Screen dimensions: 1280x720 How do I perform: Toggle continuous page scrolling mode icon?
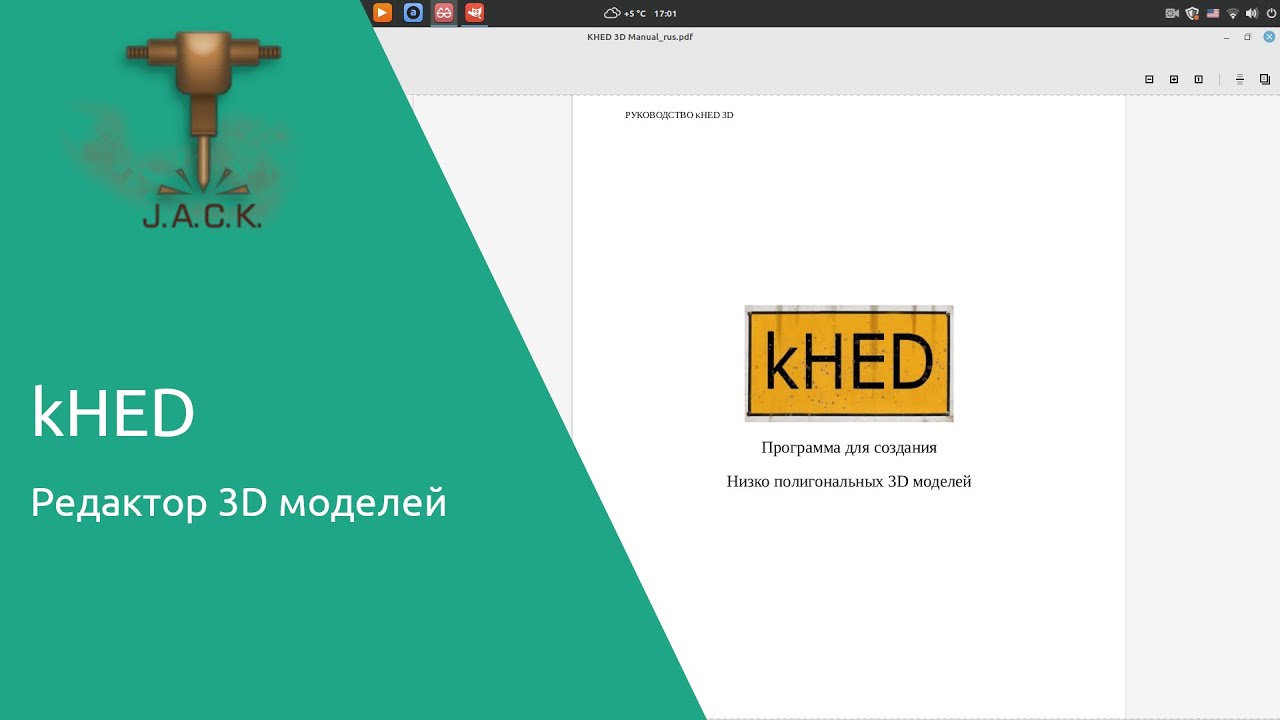pyautogui.click(x=1240, y=79)
